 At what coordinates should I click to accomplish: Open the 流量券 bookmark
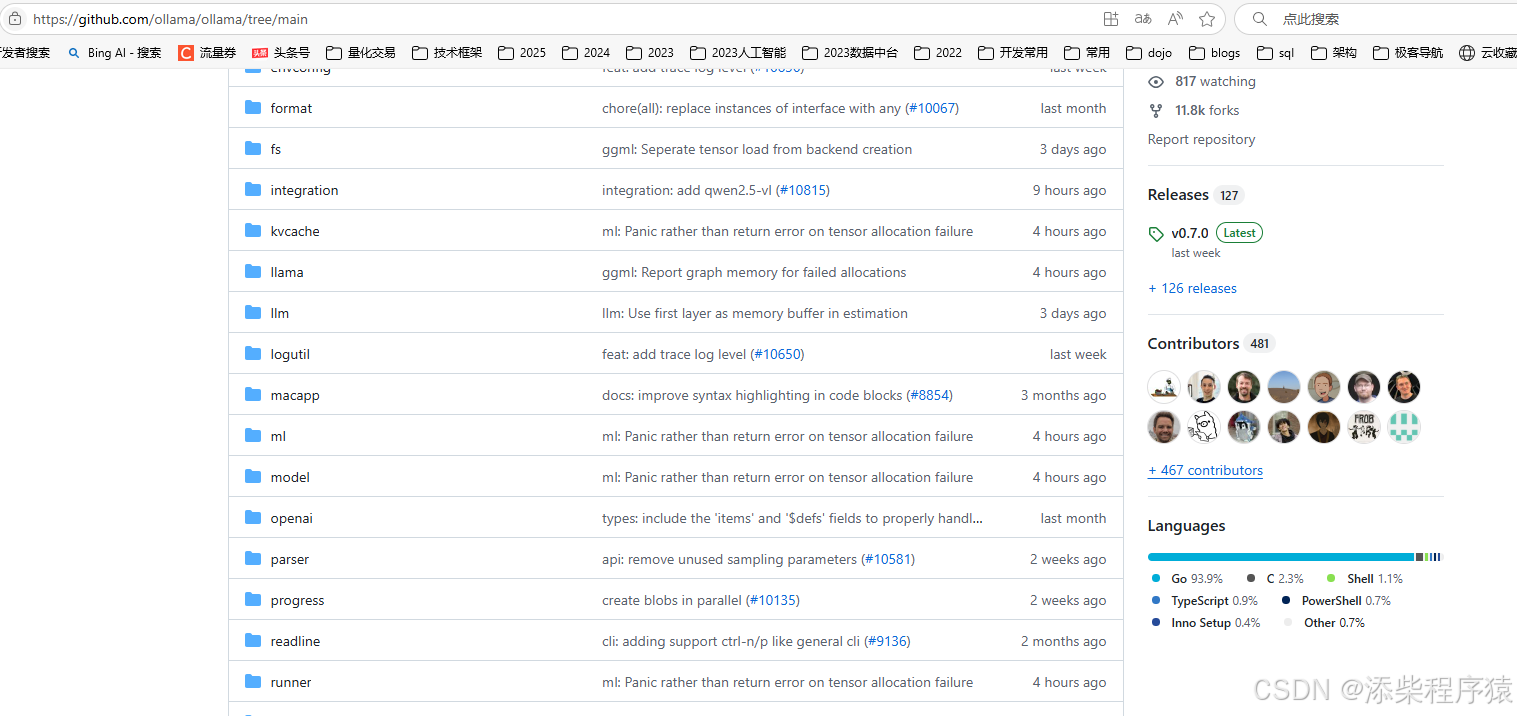coord(207,53)
